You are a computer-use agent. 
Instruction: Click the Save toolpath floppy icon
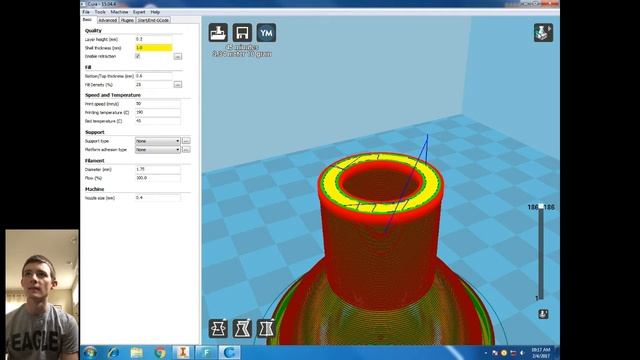(242, 33)
